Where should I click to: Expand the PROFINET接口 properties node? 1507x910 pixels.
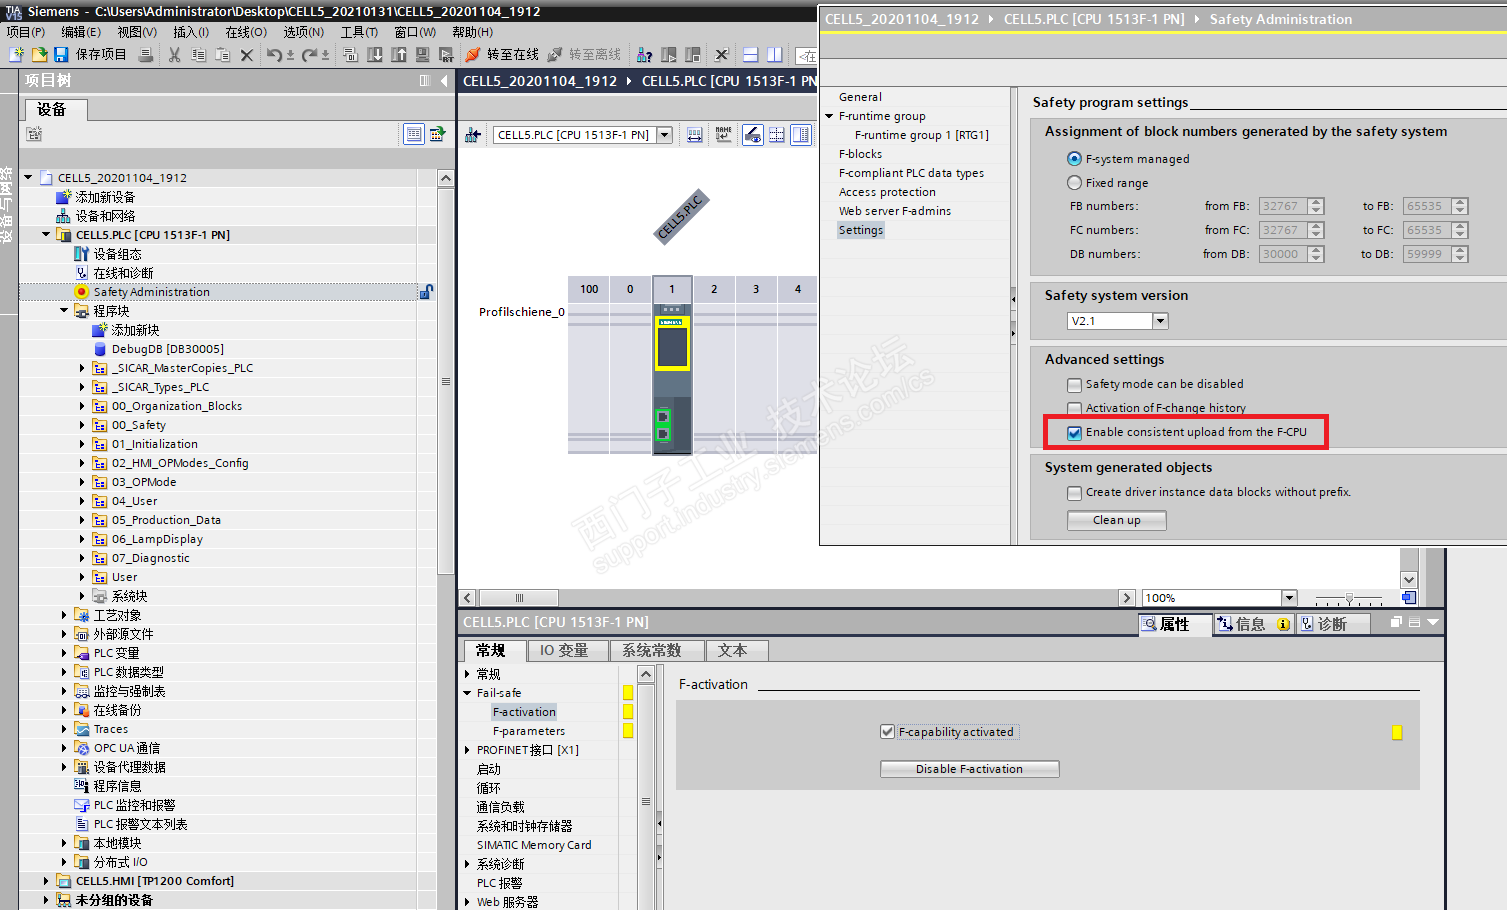pyautogui.click(x=467, y=750)
